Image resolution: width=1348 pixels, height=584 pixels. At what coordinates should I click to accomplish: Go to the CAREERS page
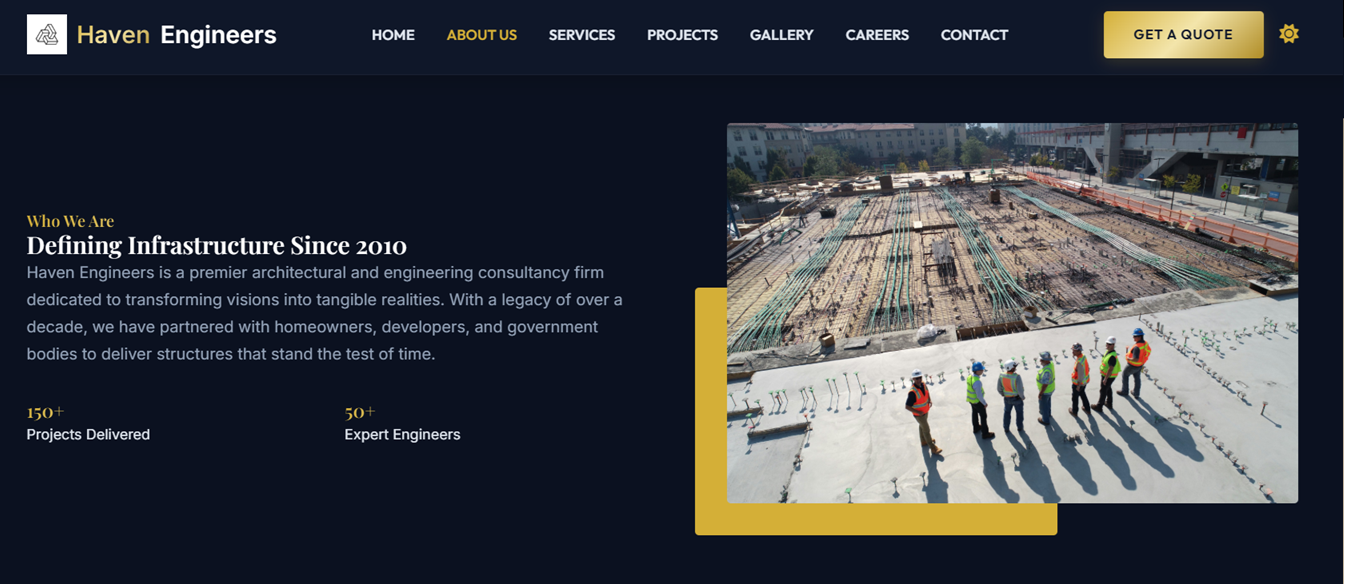[x=877, y=35]
